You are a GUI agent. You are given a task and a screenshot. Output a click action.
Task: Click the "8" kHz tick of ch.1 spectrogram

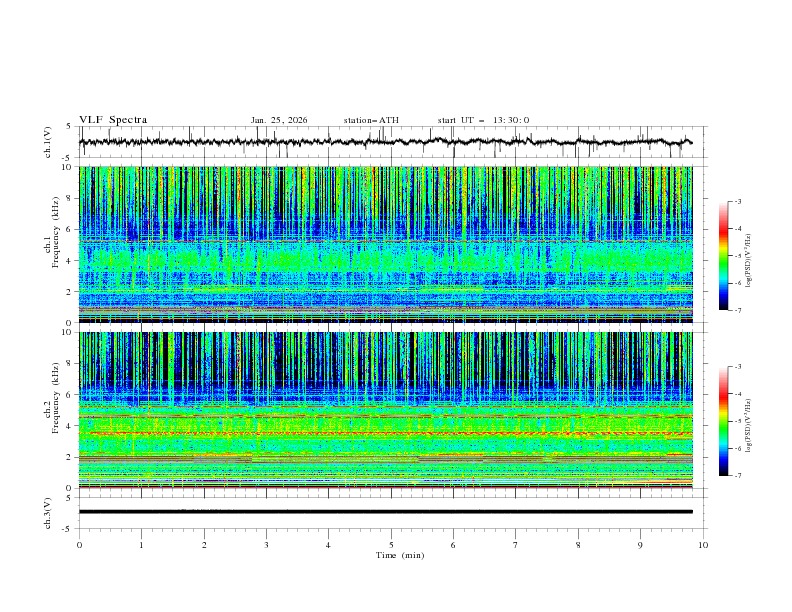point(71,198)
